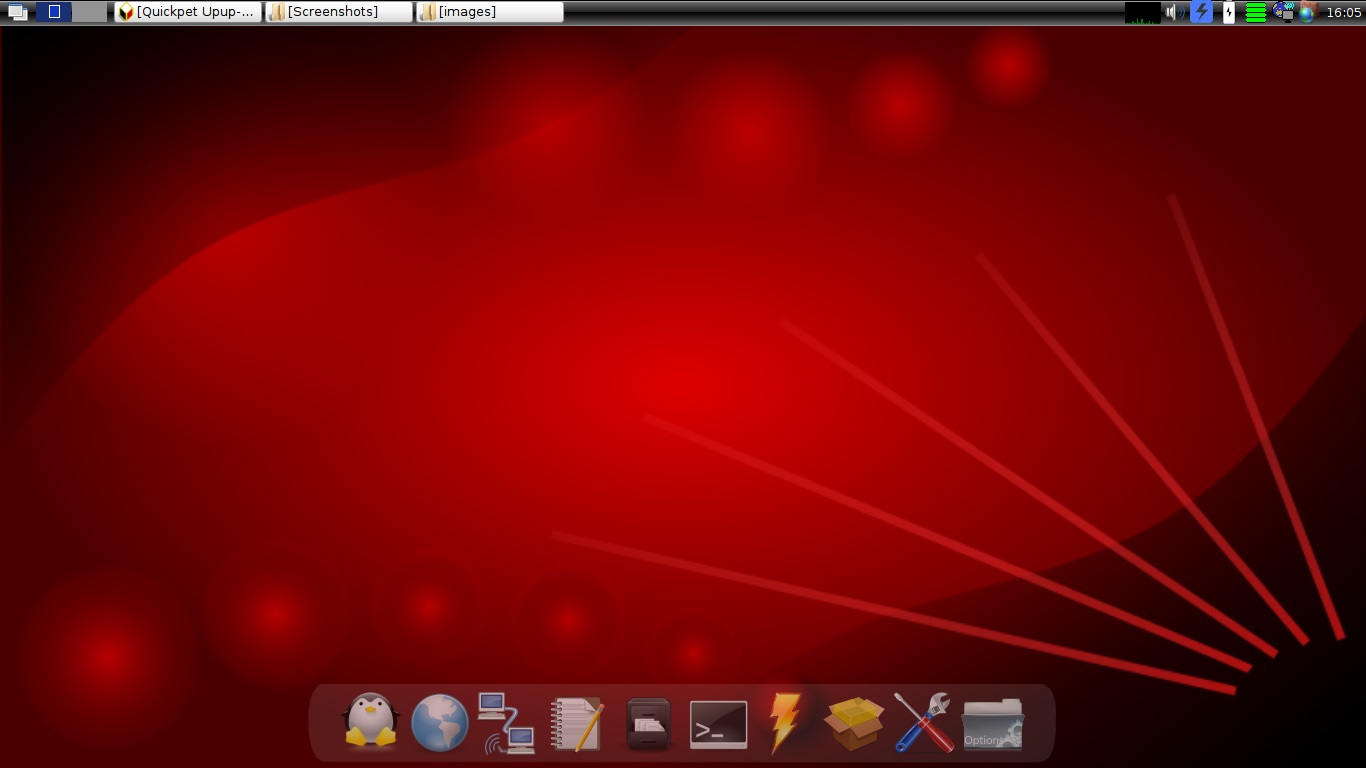Launch the terminal from the dock
The width and height of the screenshot is (1366, 768).
(x=719, y=724)
